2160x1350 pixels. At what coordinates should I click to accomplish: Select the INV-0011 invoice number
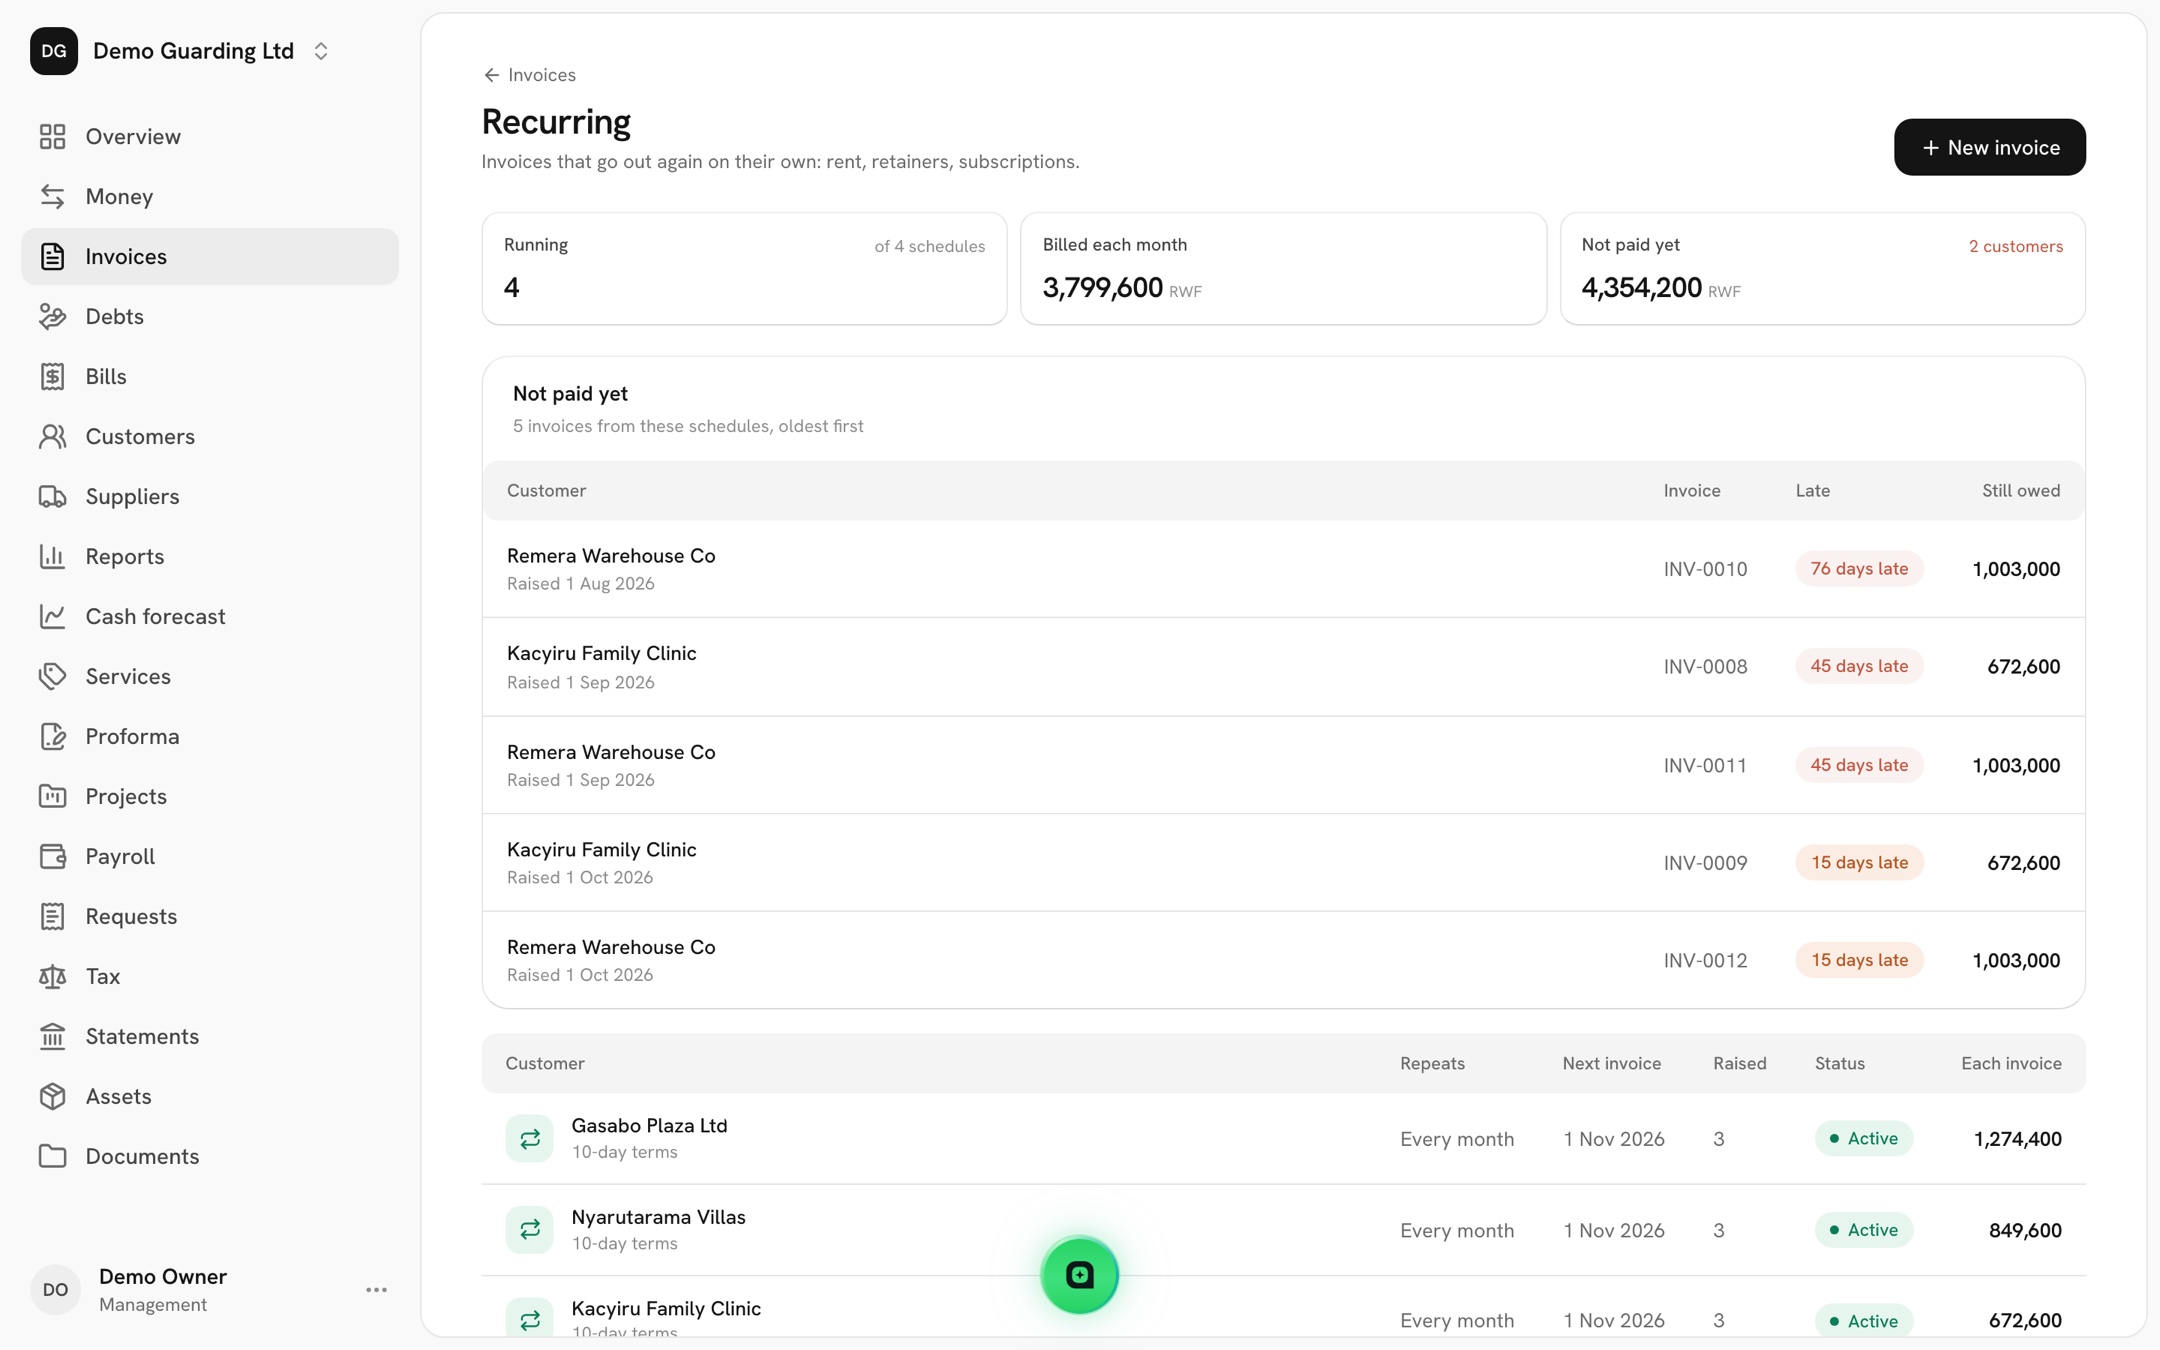(1705, 765)
